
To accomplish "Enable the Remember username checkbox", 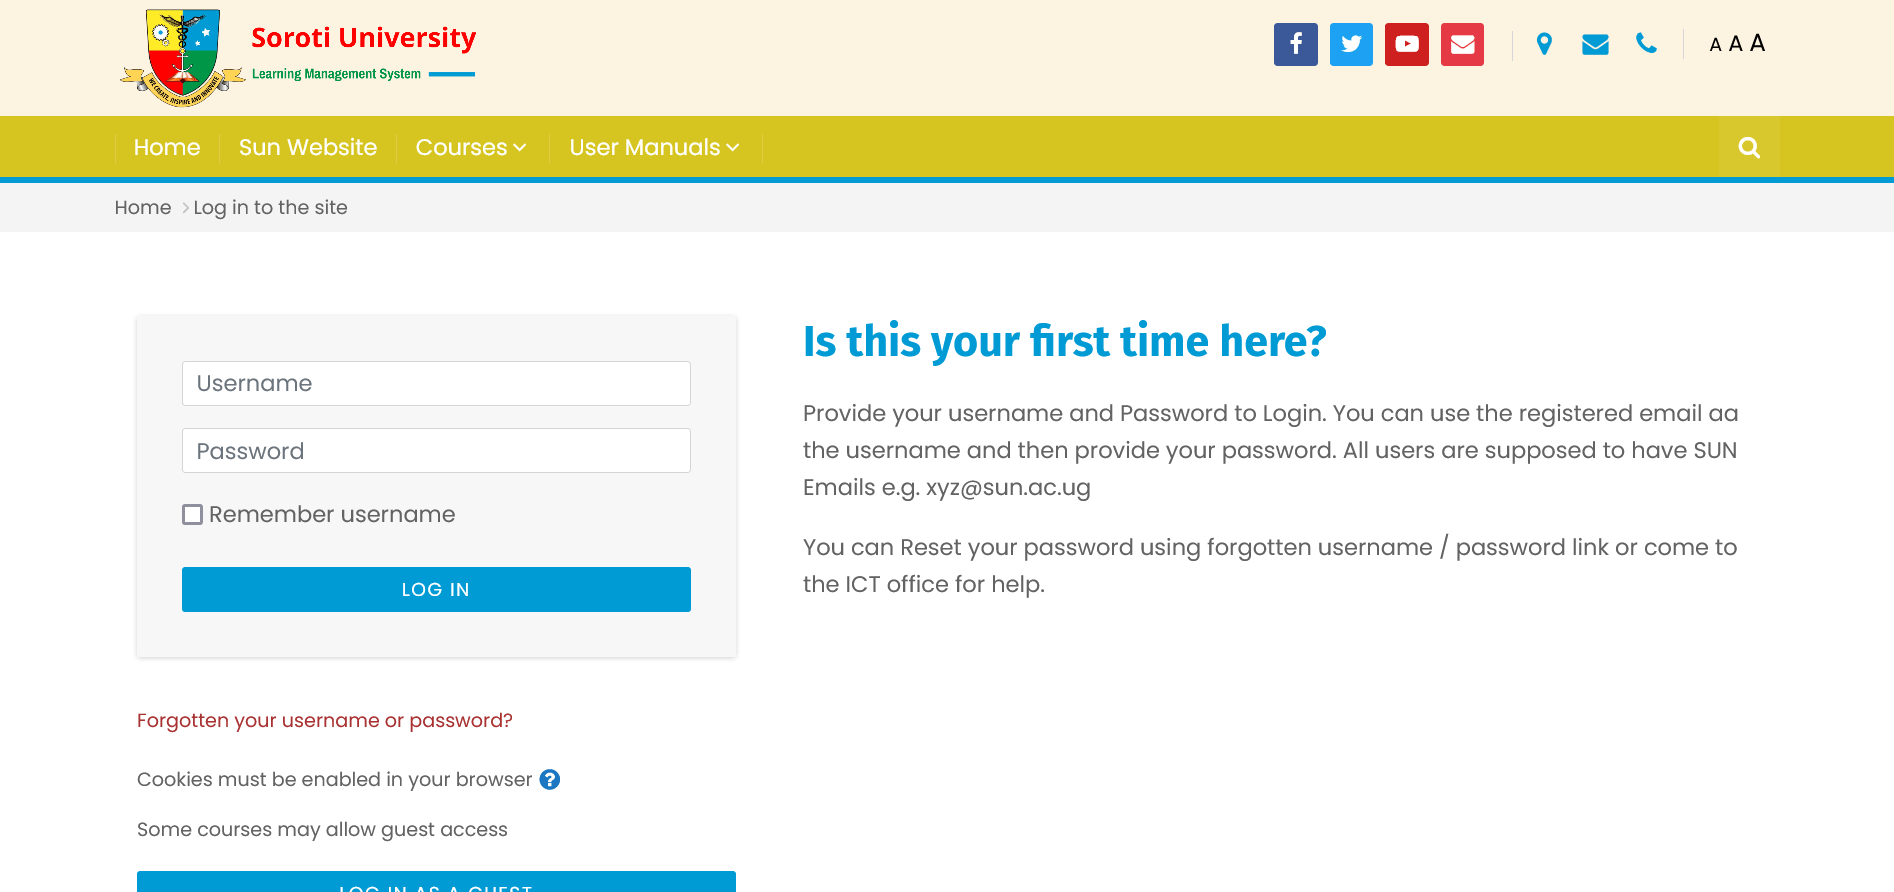I will click(193, 515).
